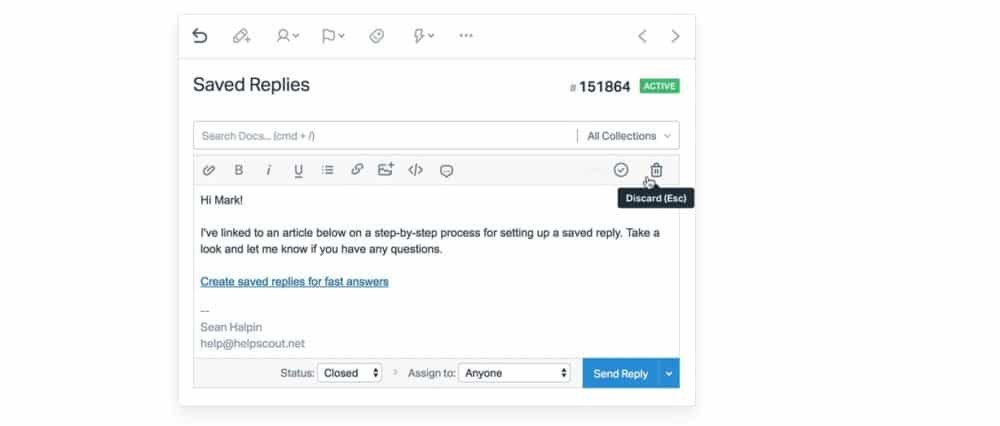Insert a code block
The image size is (1000, 426).
coord(415,170)
